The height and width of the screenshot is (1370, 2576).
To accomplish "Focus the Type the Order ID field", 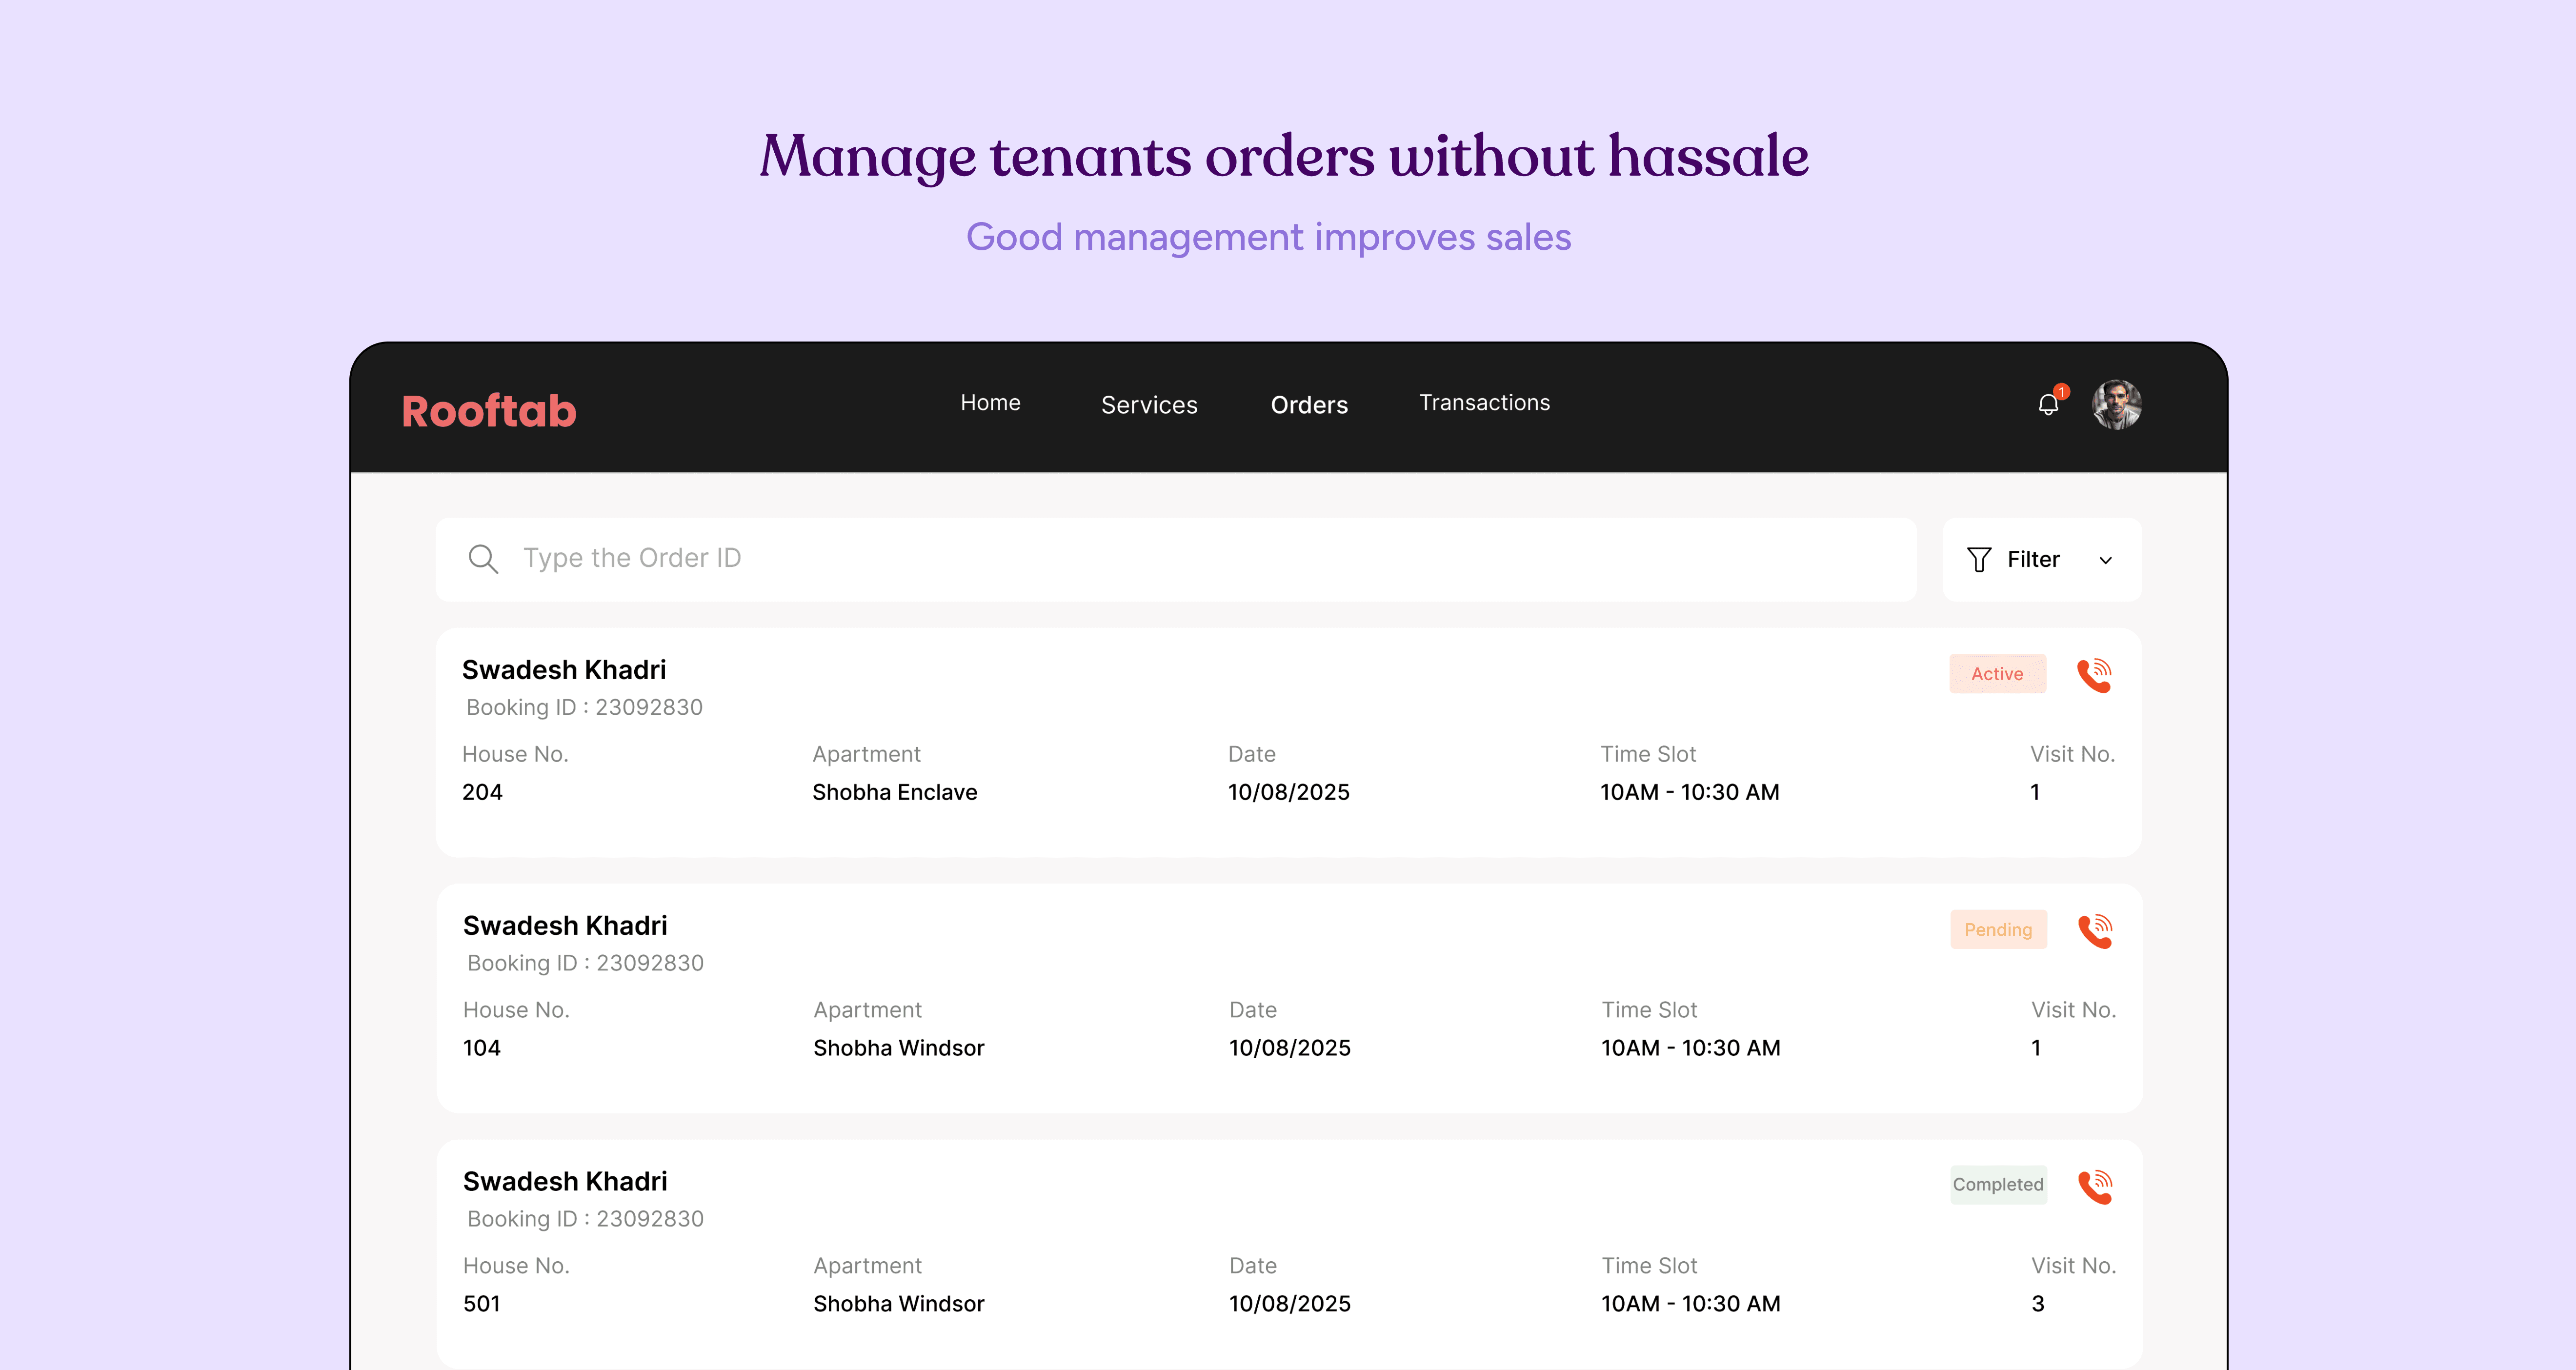I will click(1175, 559).
